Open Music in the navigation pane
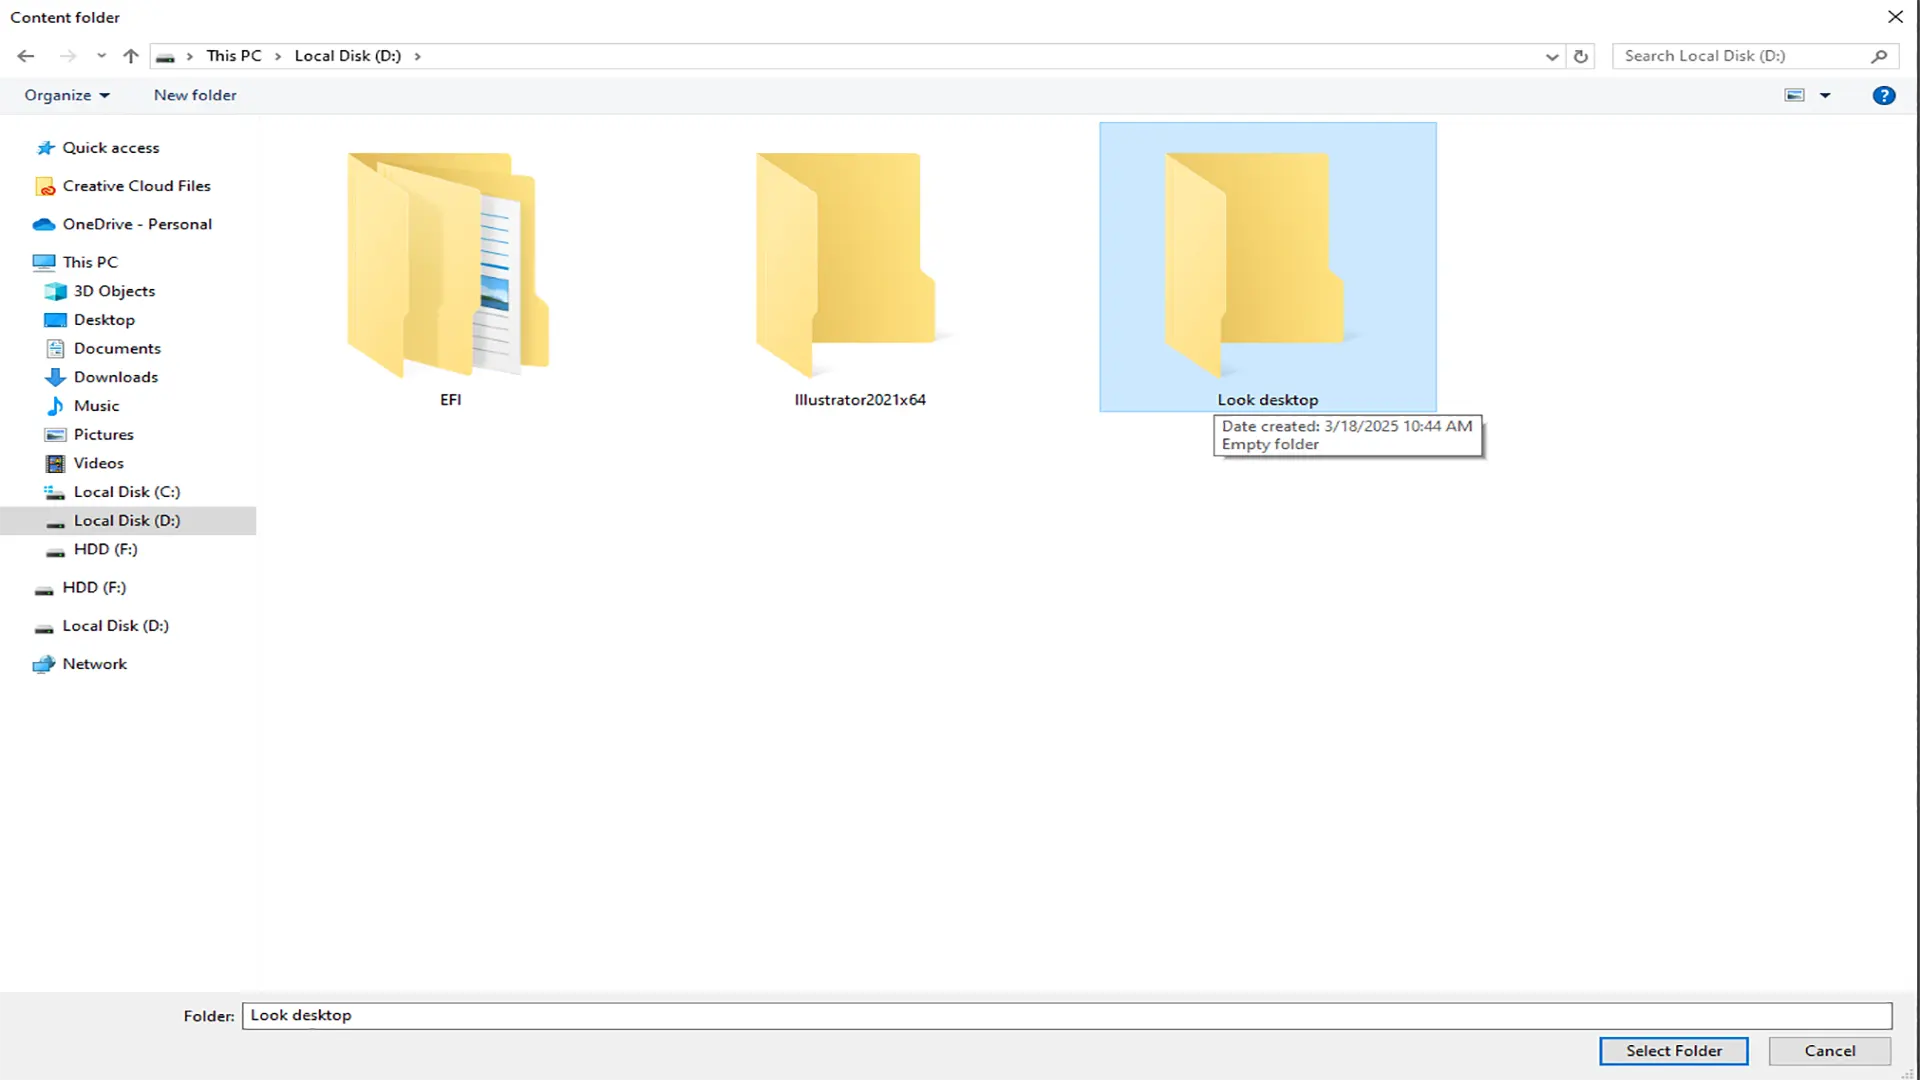 [96, 406]
